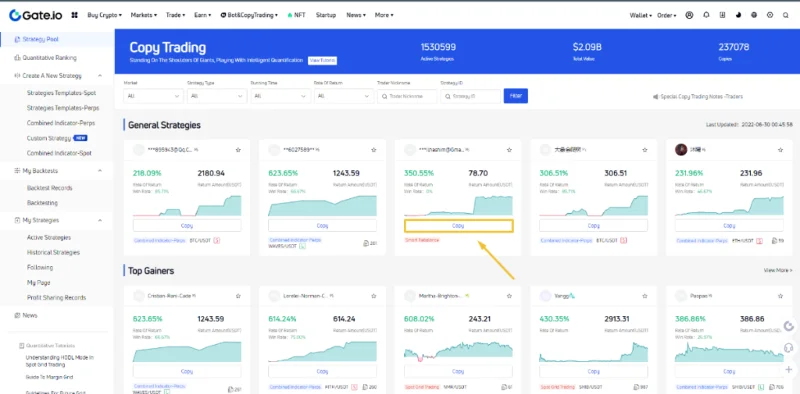Open the Bot&CopyTrading menu
This screenshot has width=800, height=394.
[249, 15]
